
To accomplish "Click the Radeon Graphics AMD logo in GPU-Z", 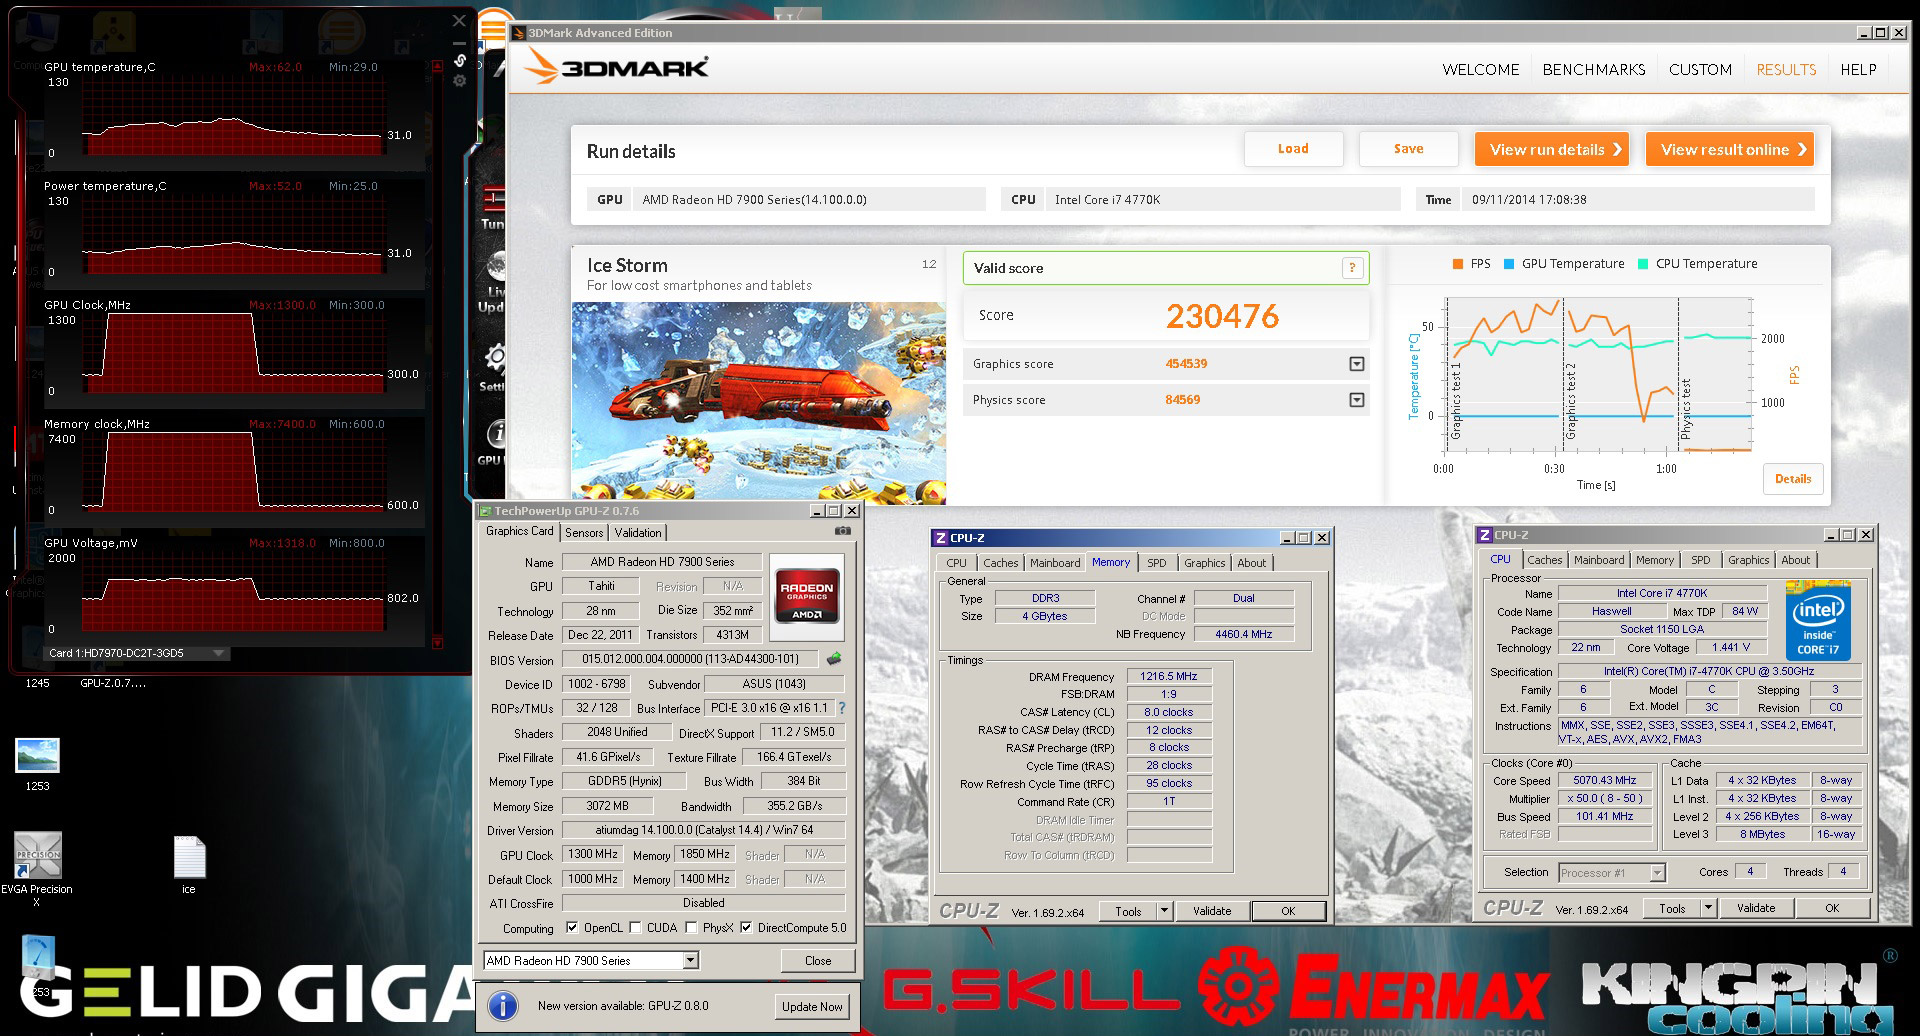I will [807, 598].
